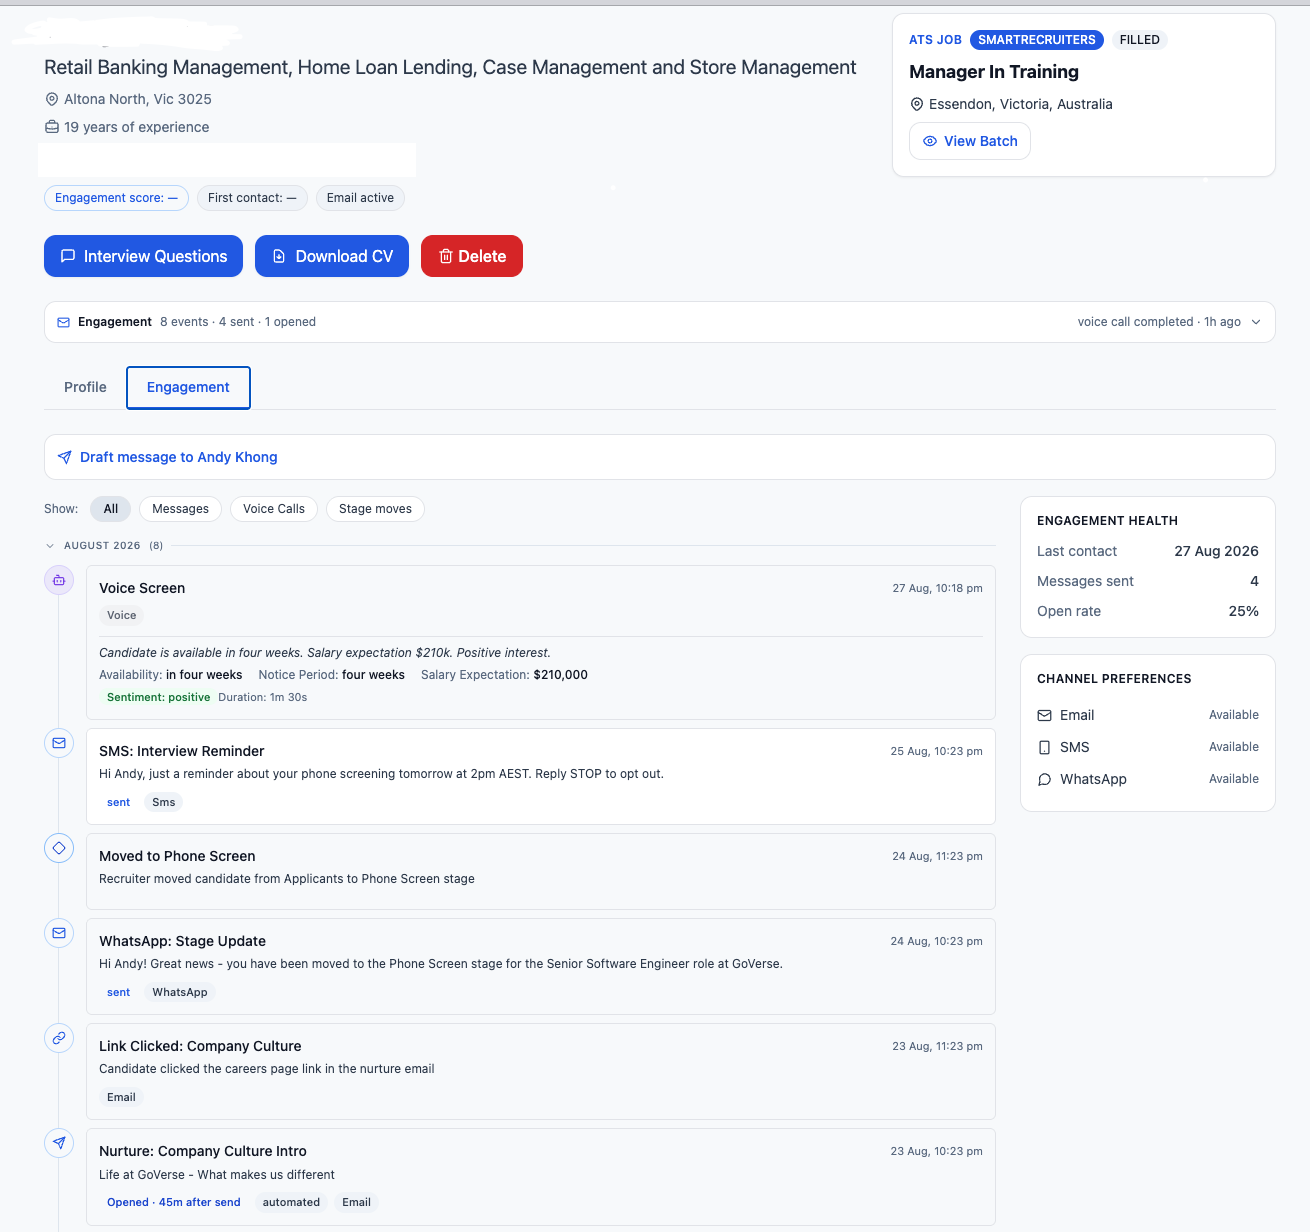Click the automated tag on Nurture event
The width and height of the screenshot is (1310, 1232).
point(291,1202)
